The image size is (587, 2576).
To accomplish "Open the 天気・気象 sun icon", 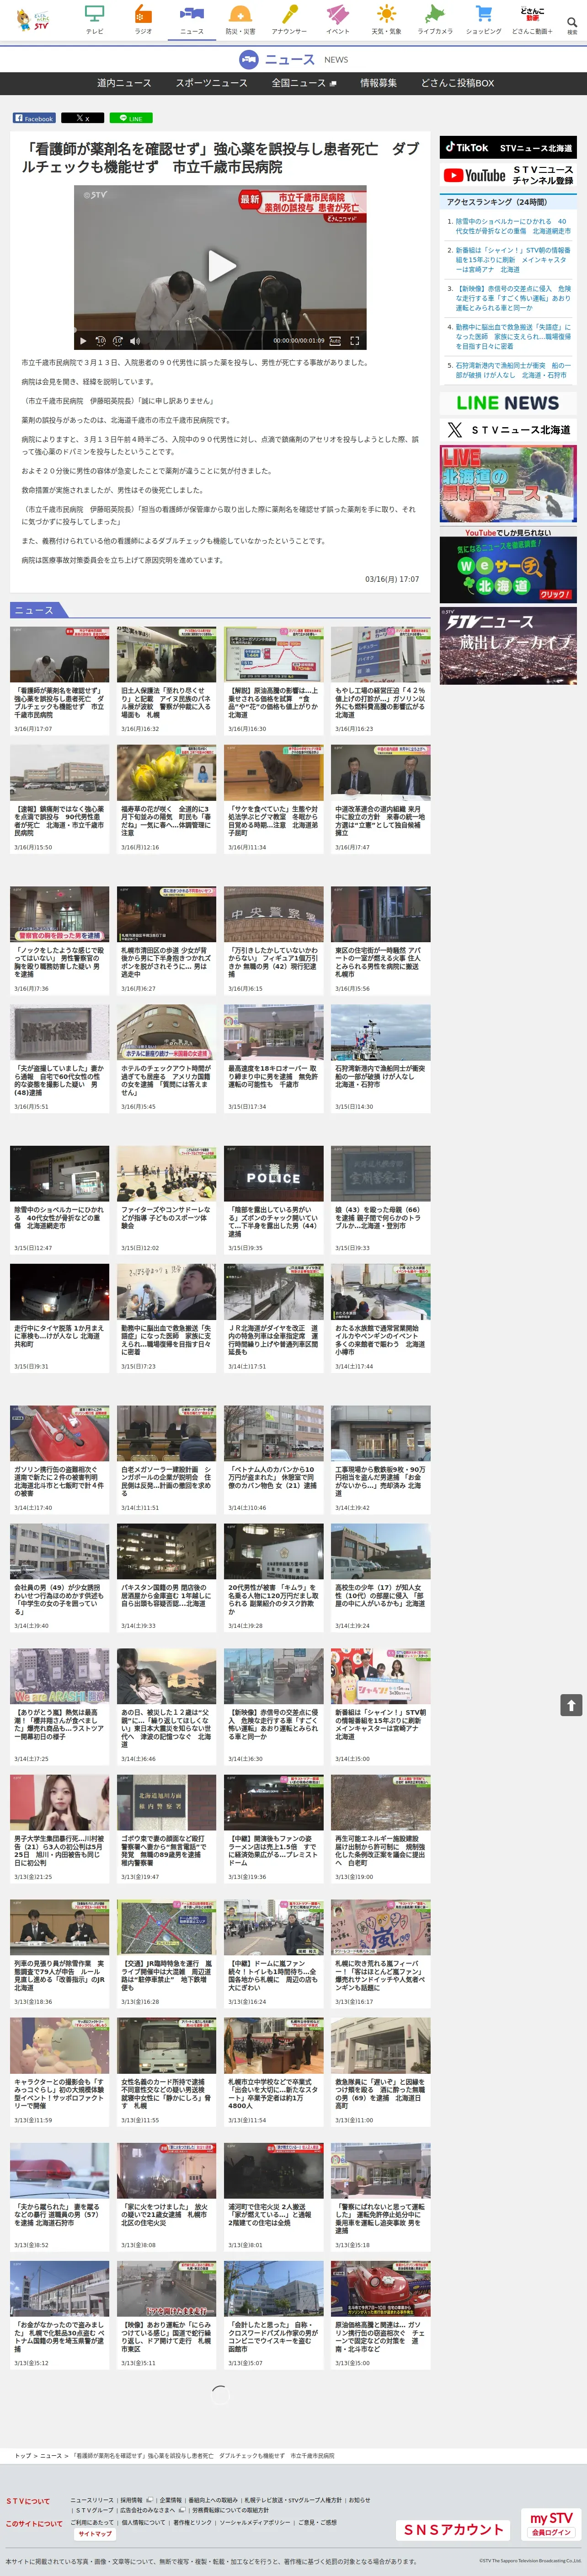I will click(385, 18).
